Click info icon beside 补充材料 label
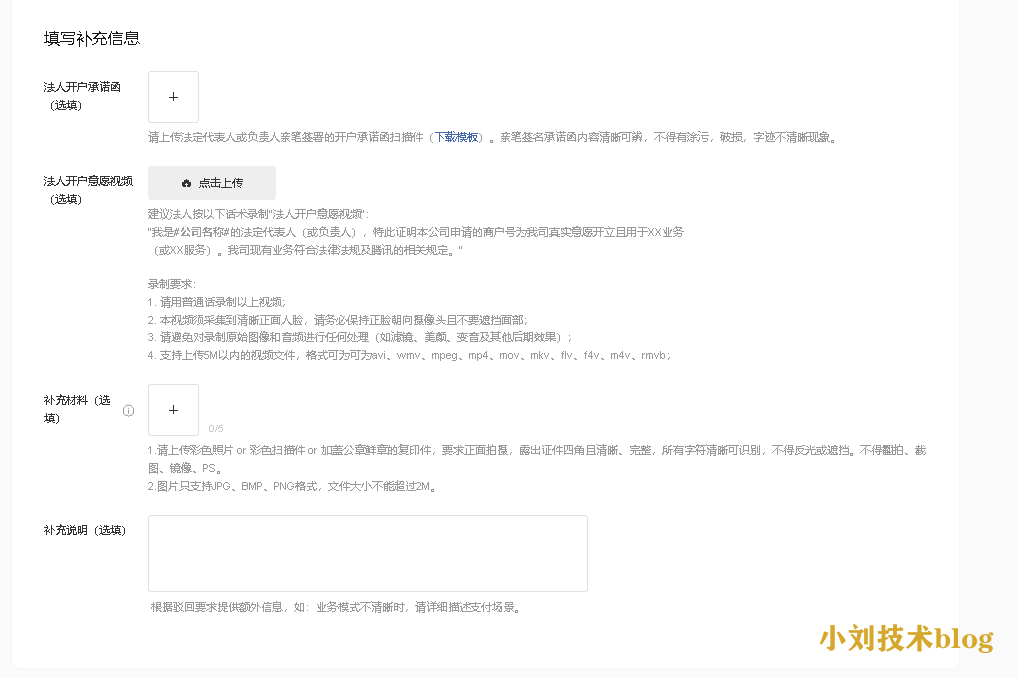 coord(128,410)
